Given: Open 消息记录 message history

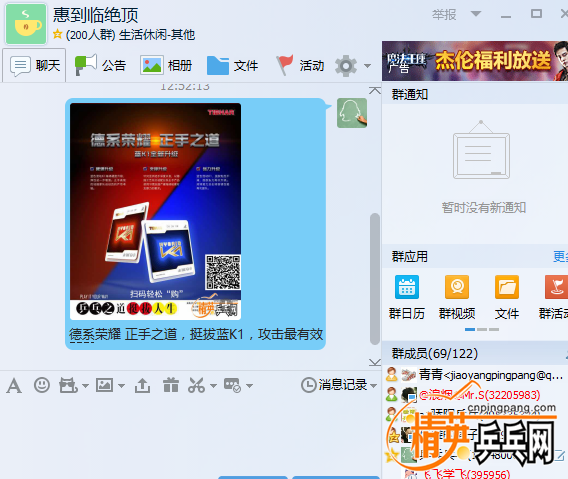Looking at the screenshot, I should pyautogui.click(x=334, y=385).
